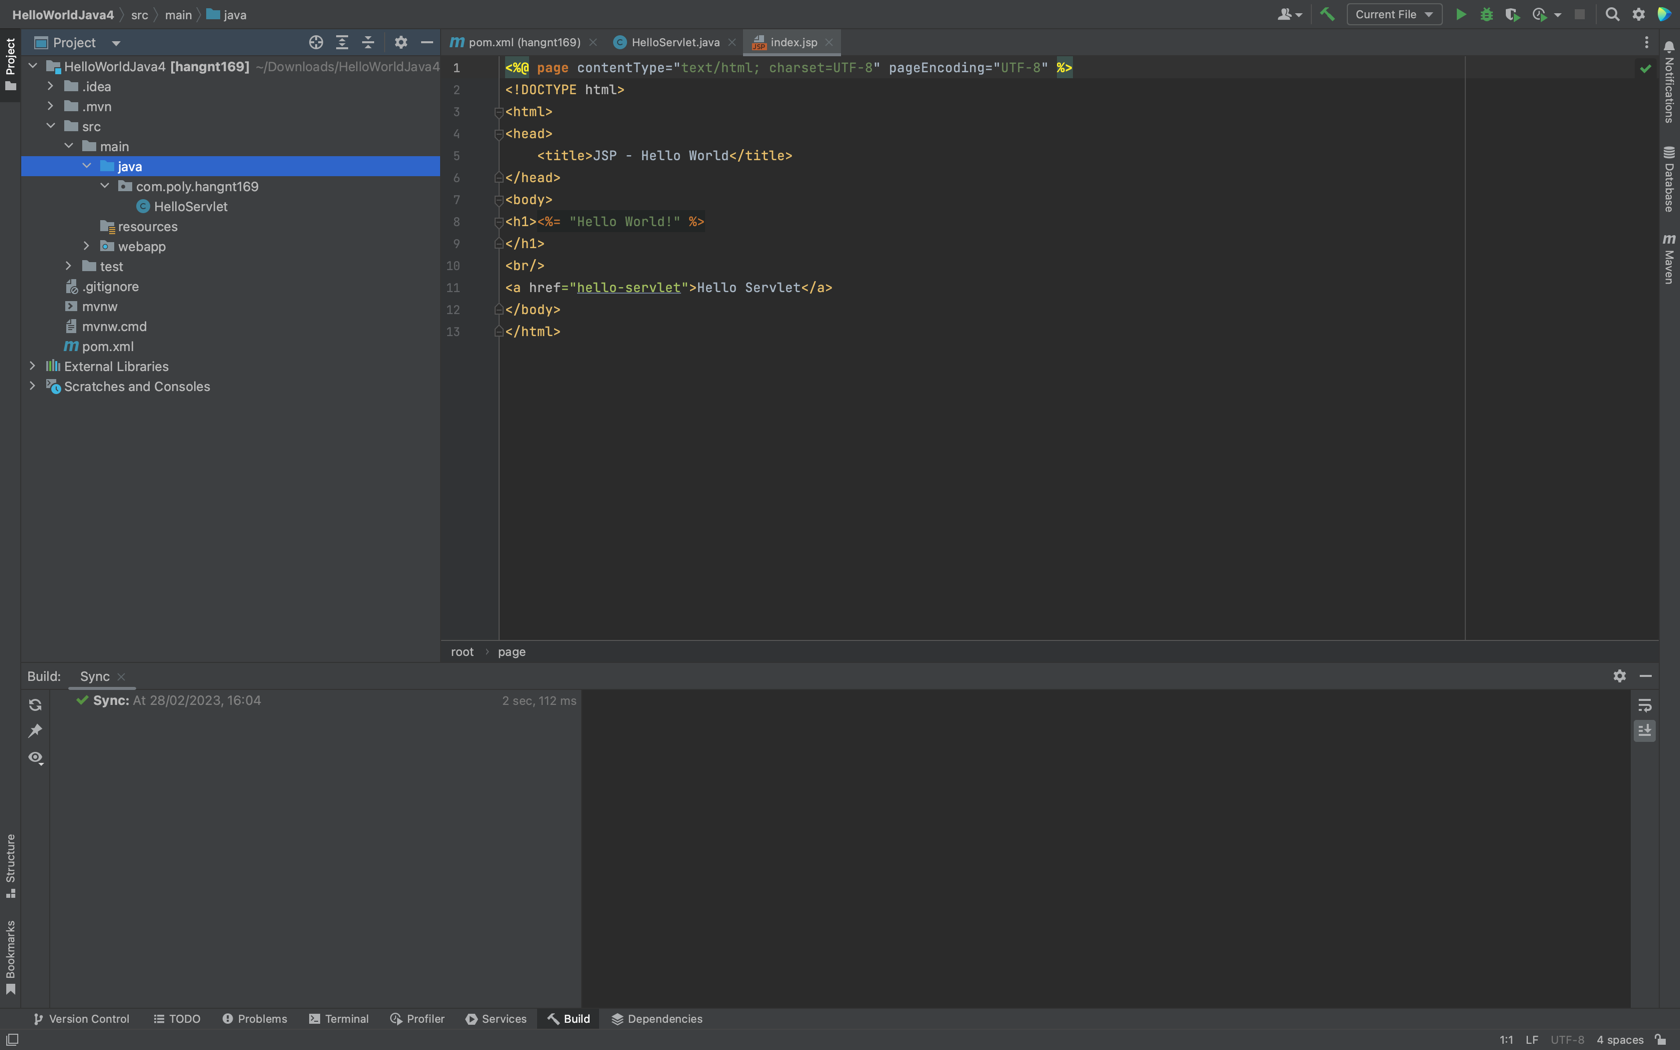Run the current file with the green play button

[x=1460, y=14]
